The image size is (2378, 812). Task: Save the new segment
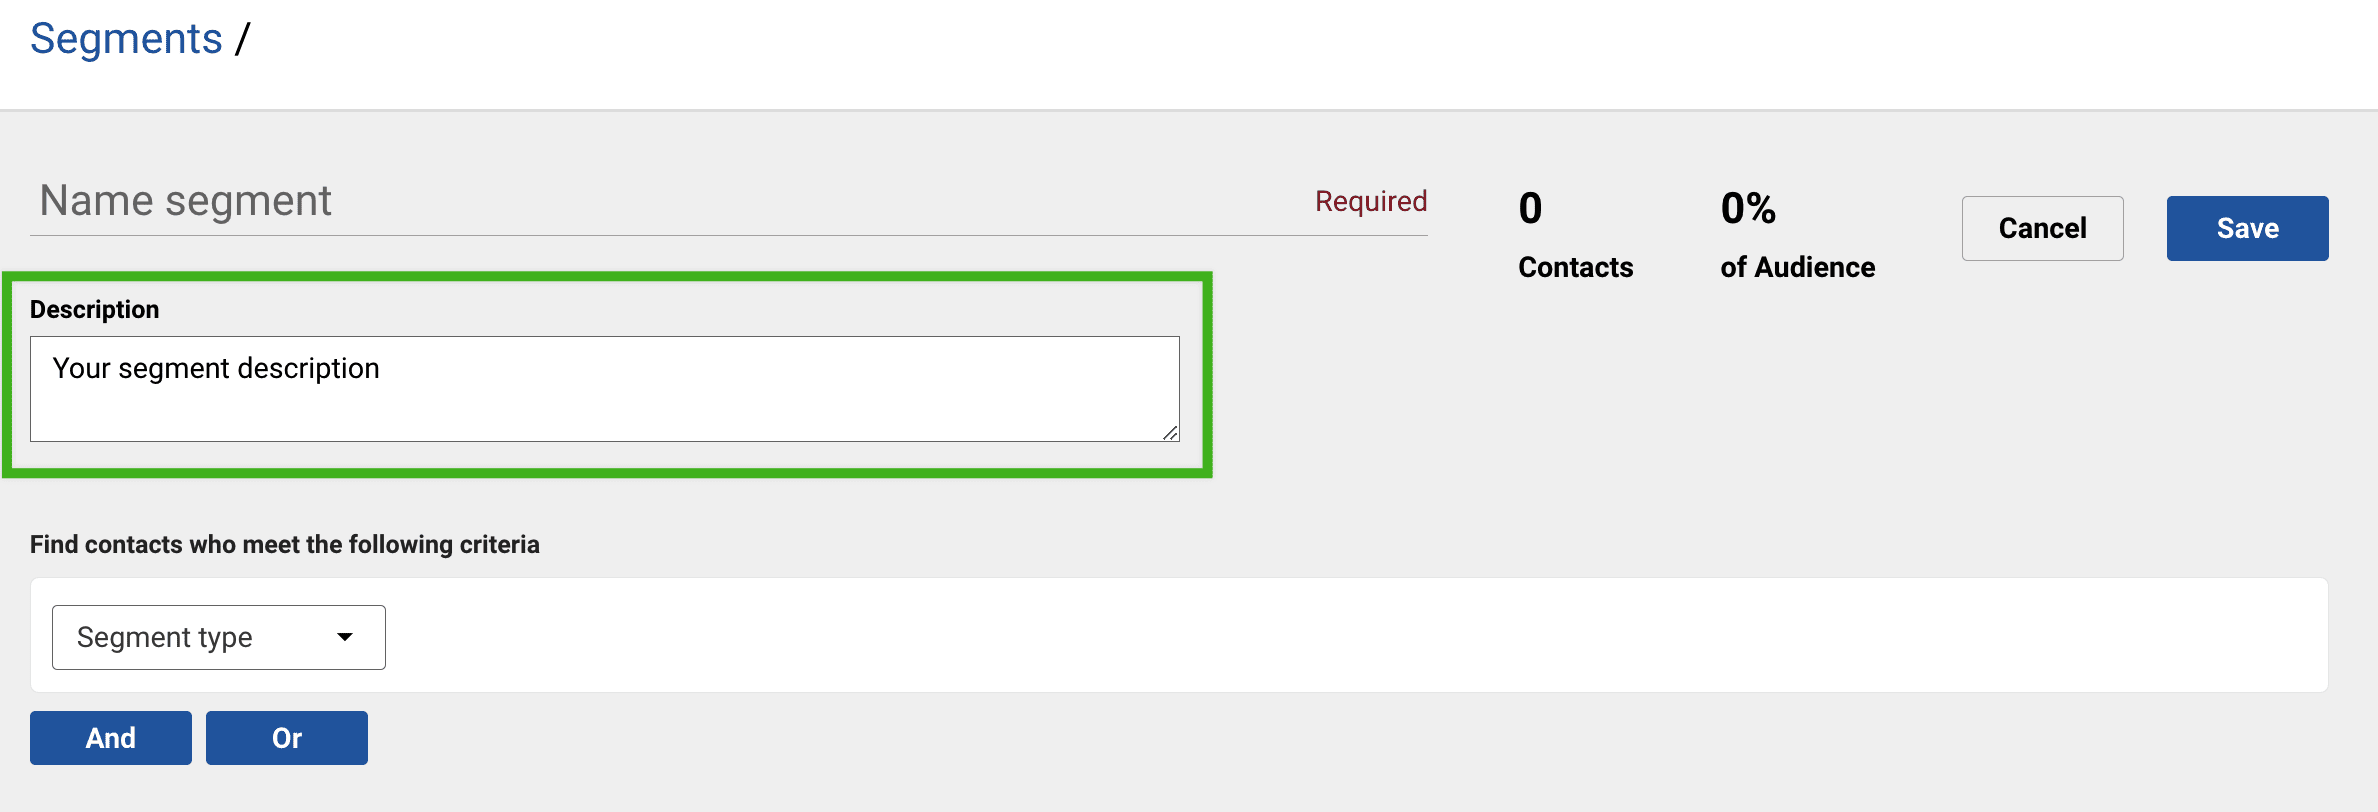point(2246,228)
